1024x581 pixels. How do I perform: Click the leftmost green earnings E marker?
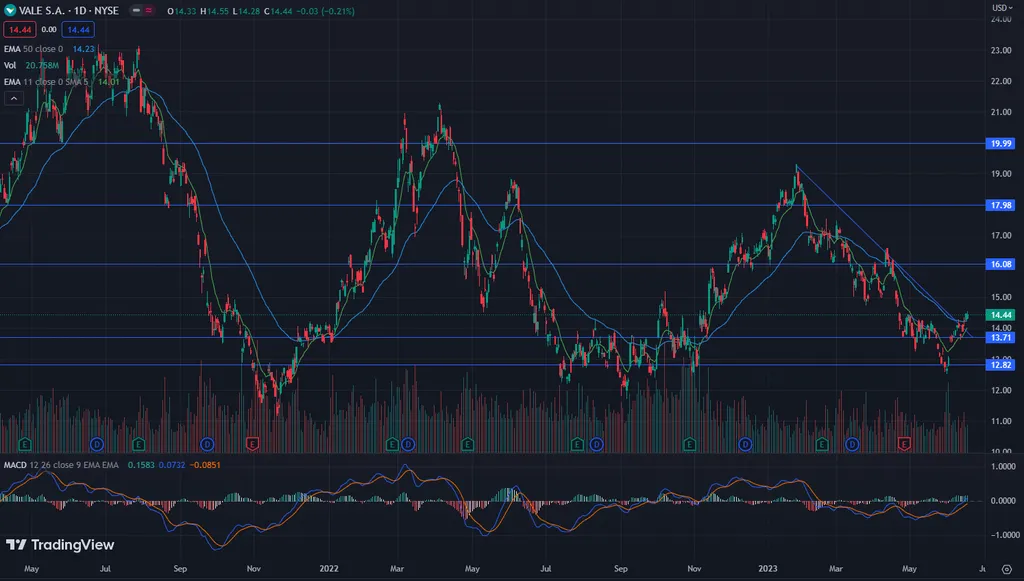[x=25, y=442]
